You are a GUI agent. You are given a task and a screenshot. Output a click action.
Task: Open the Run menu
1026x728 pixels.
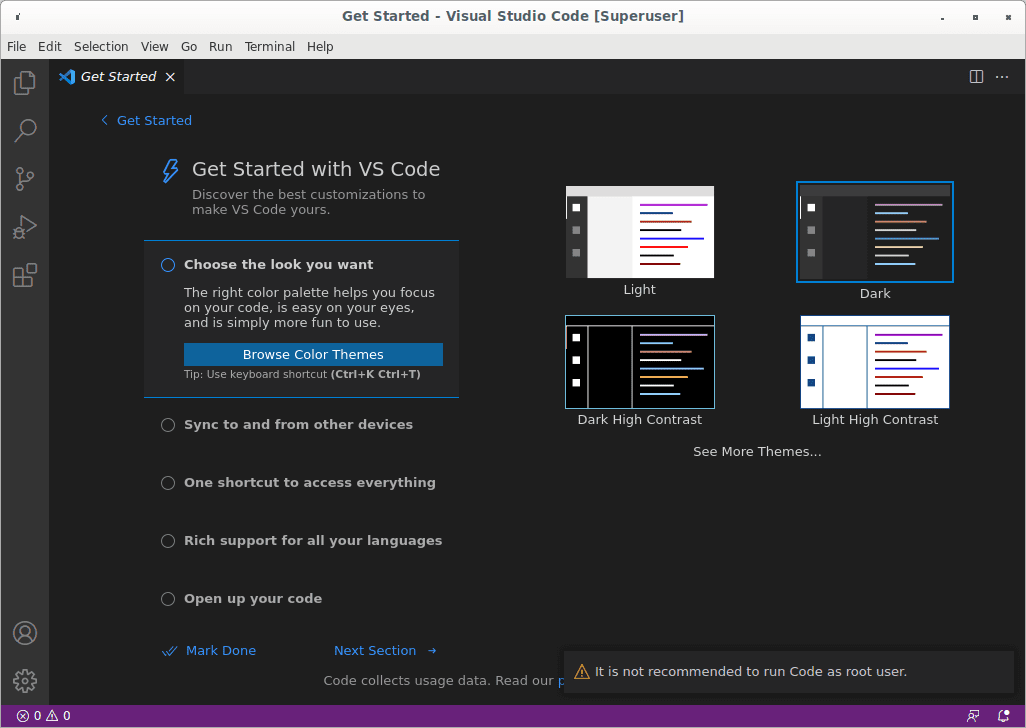click(221, 46)
